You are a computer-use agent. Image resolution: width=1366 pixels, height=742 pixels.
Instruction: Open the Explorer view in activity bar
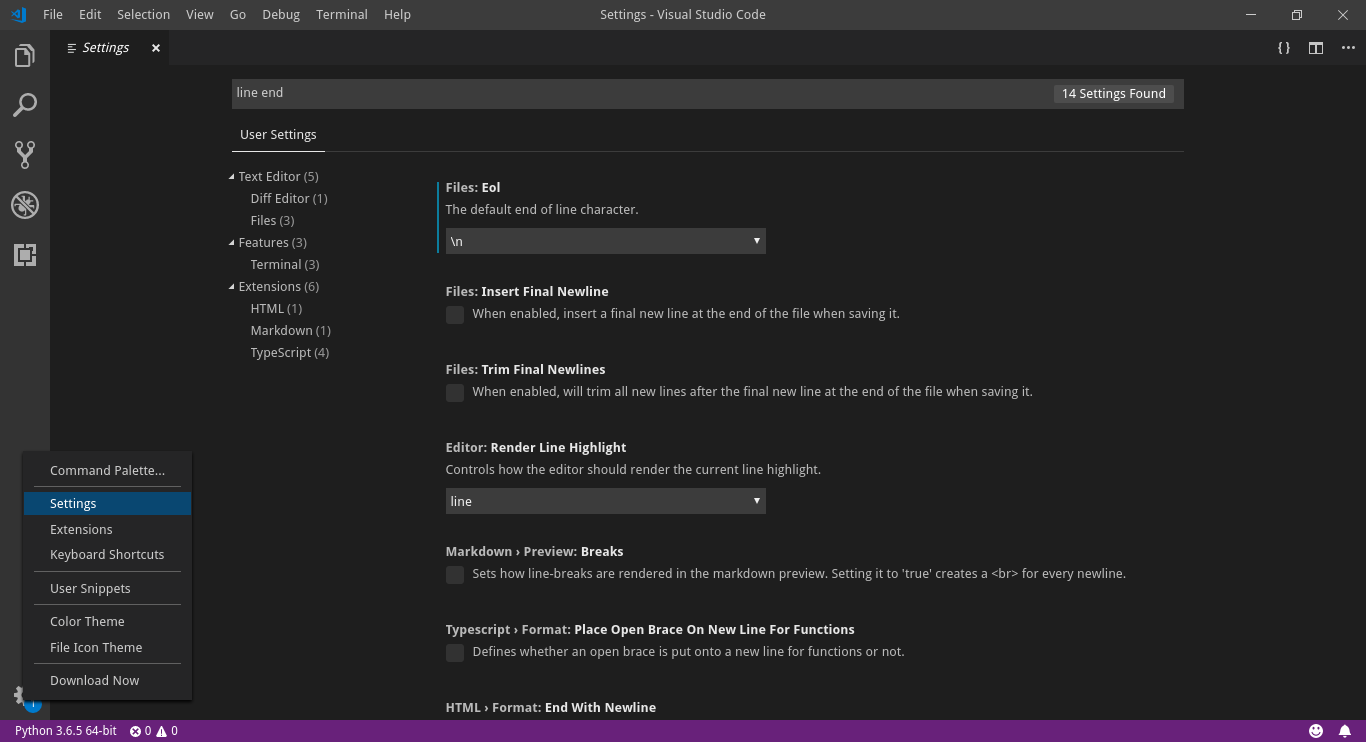pyautogui.click(x=25, y=56)
